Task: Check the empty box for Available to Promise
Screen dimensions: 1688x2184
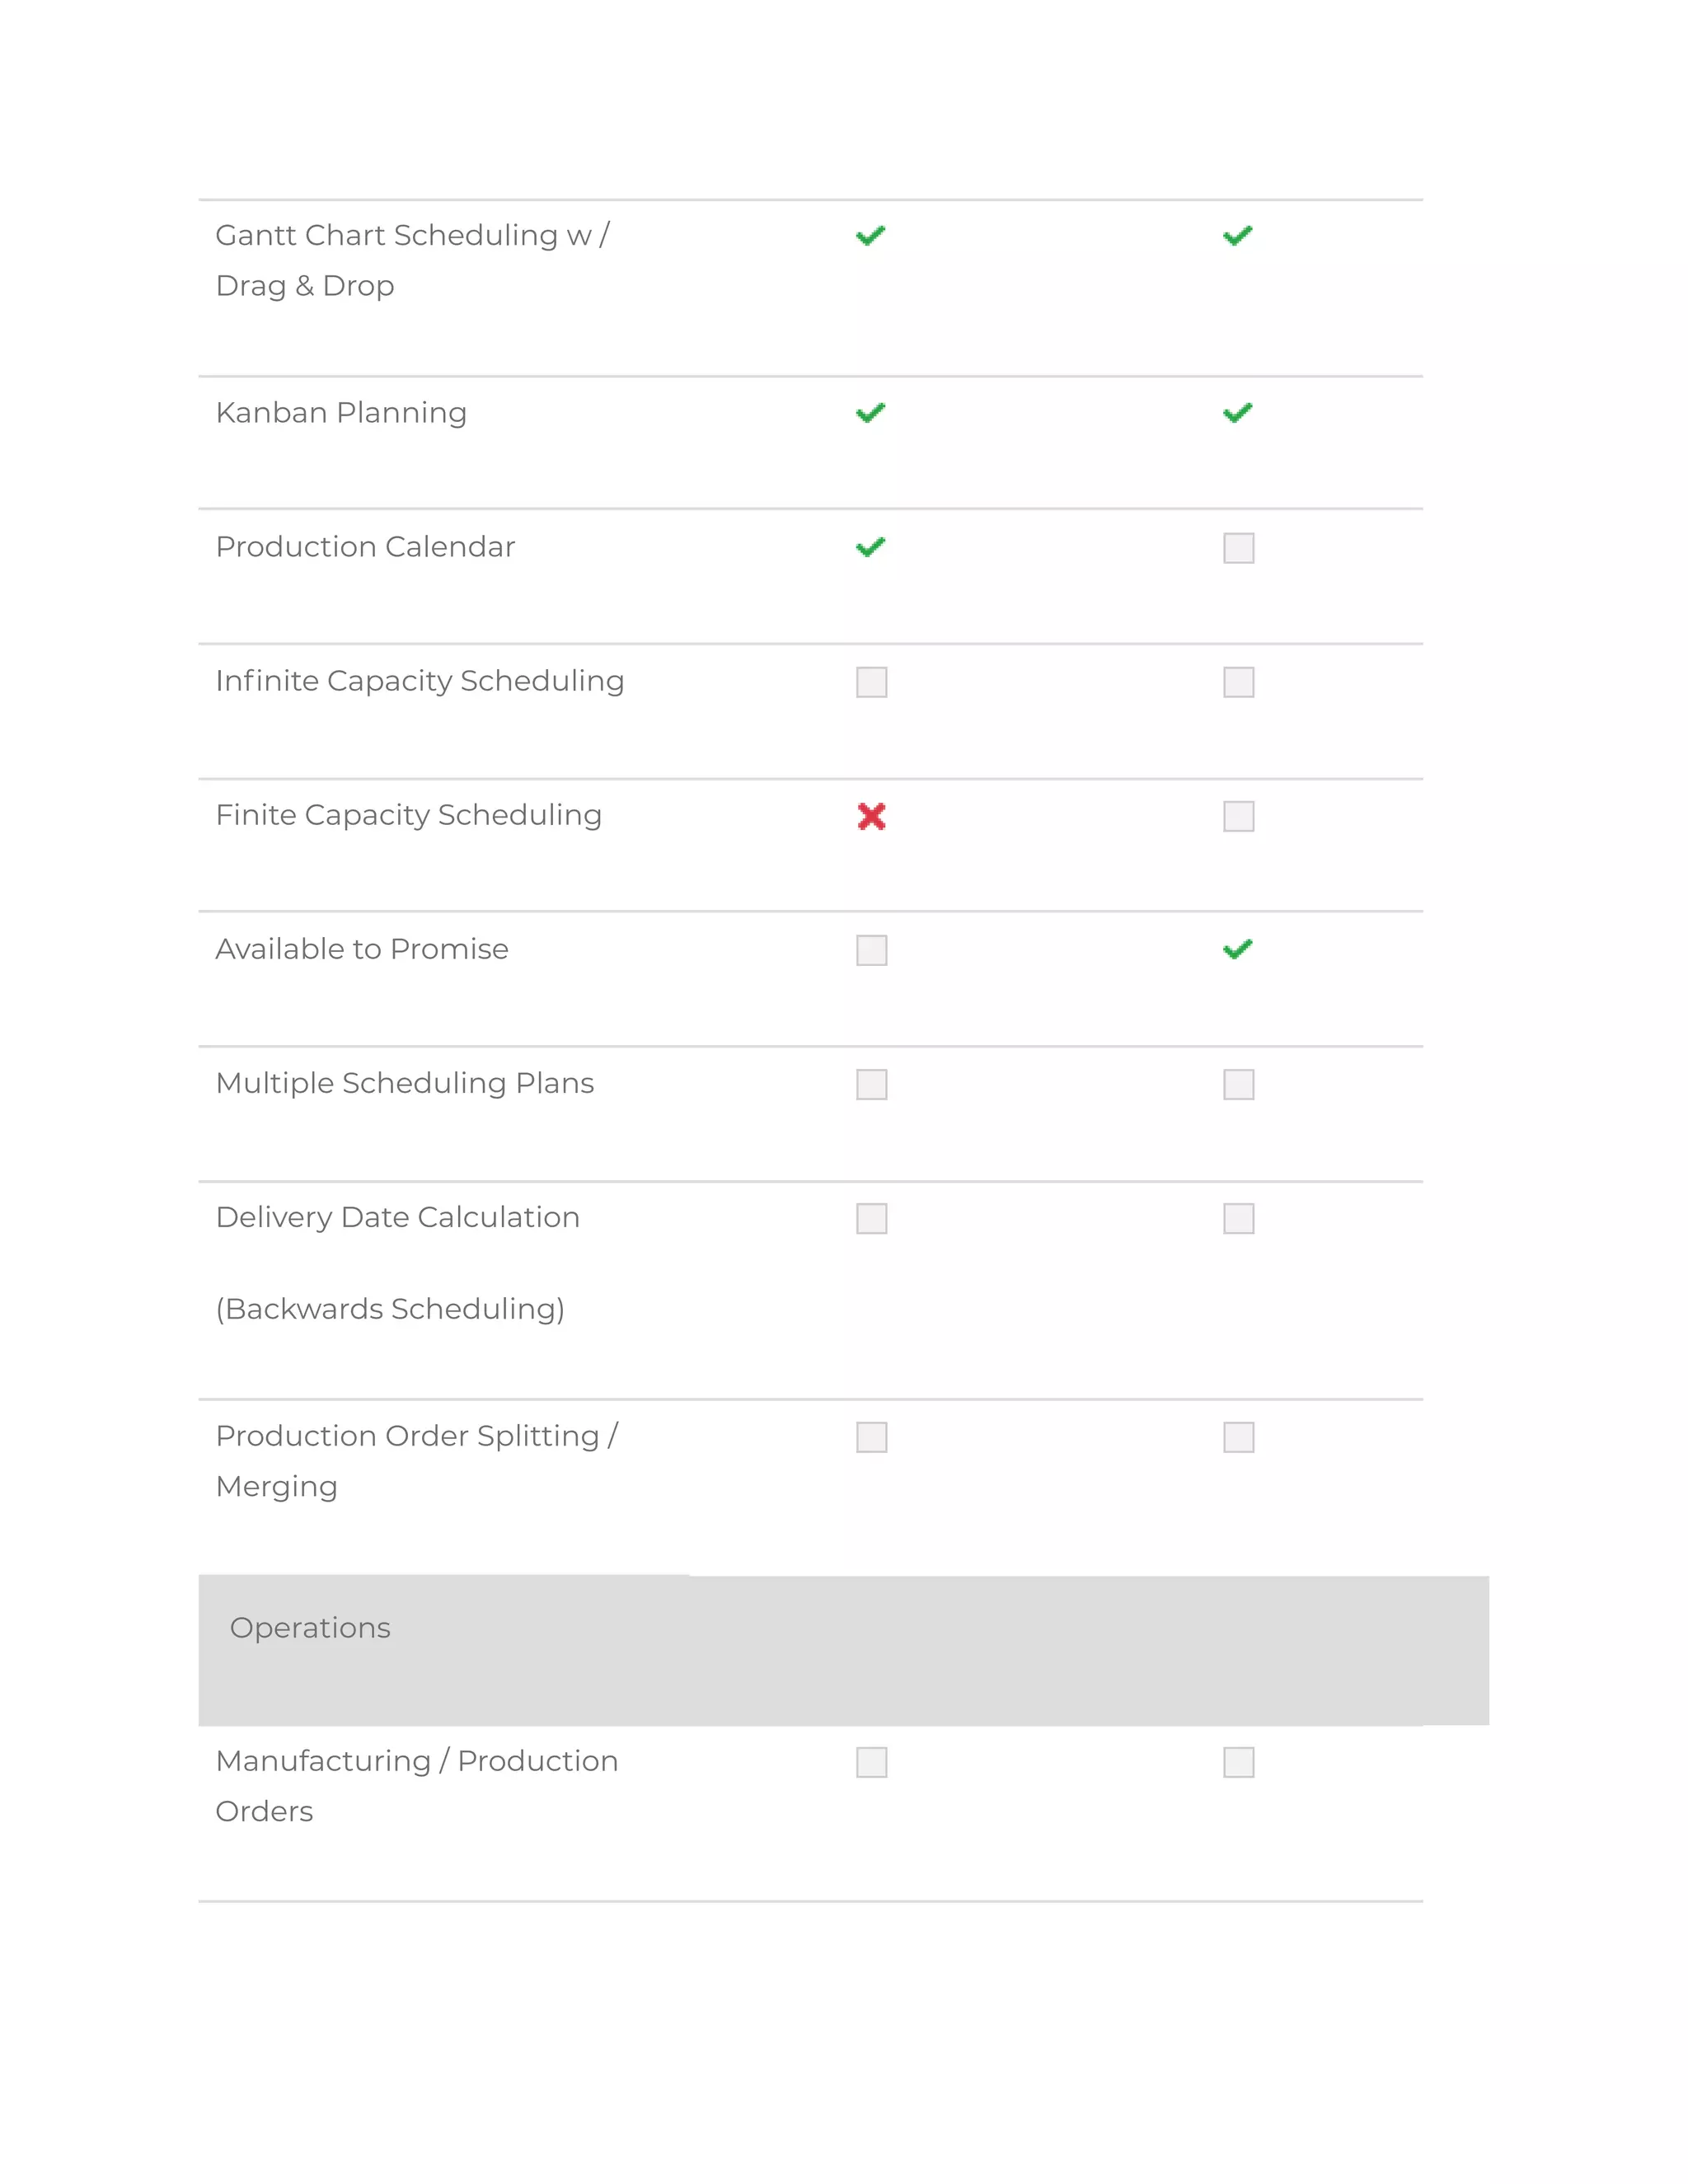Action: [872, 950]
